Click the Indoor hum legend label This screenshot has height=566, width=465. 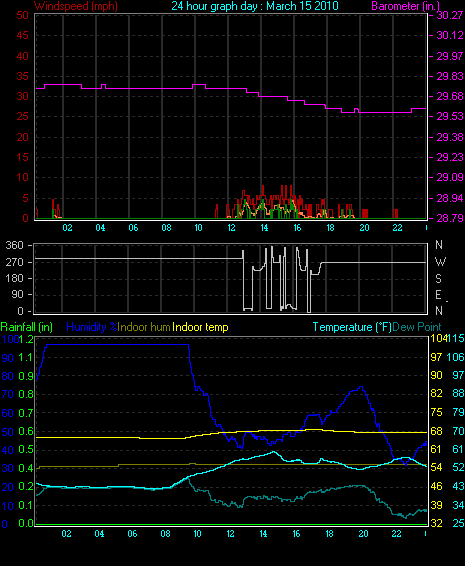pos(144,327)
